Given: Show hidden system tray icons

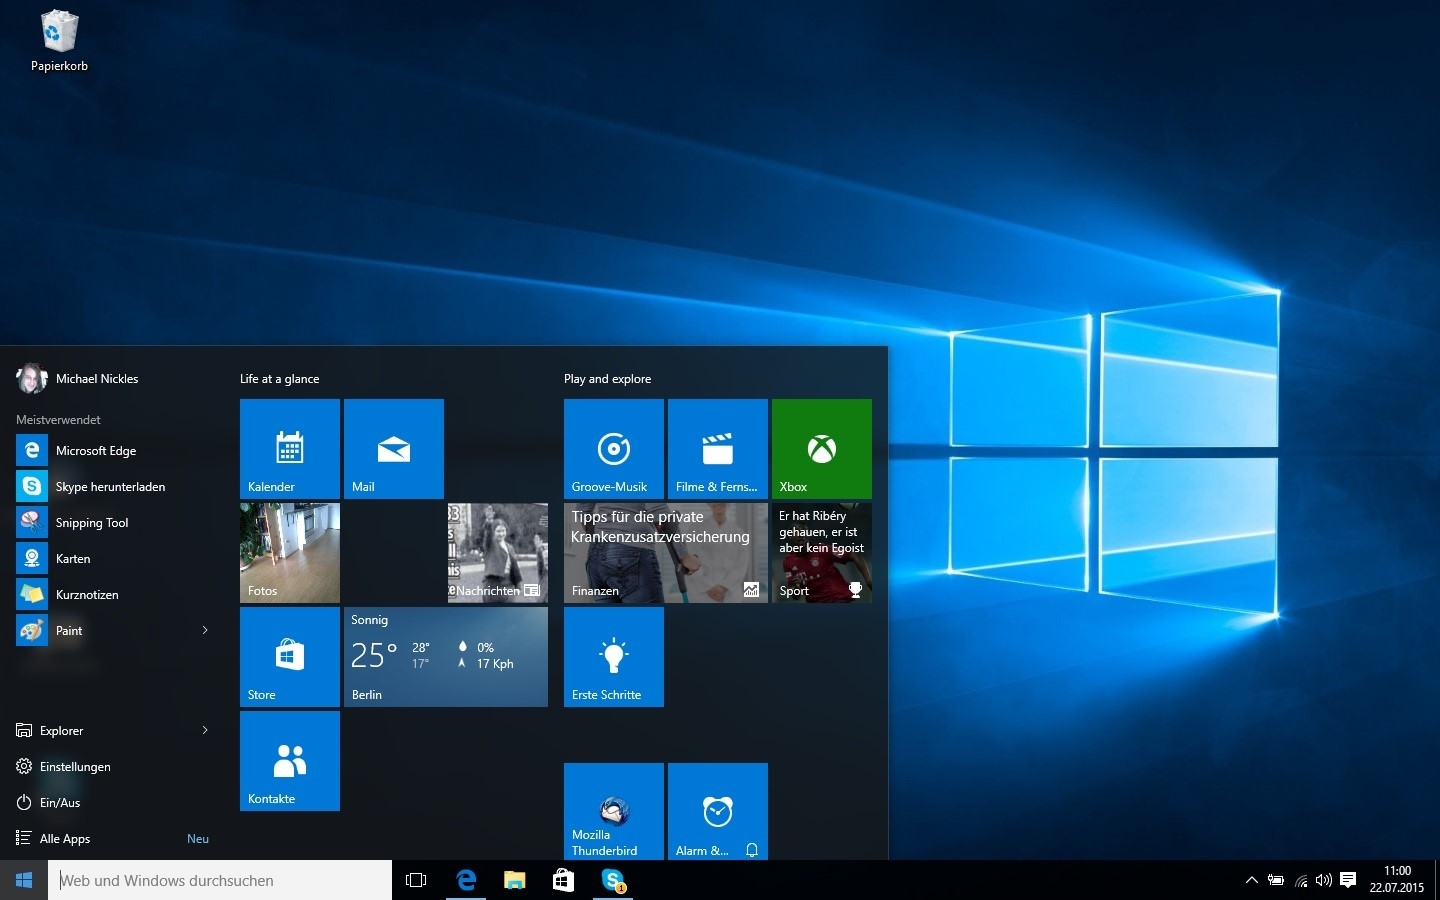Looking at the screenshot, I should (x=1251, y=880).
